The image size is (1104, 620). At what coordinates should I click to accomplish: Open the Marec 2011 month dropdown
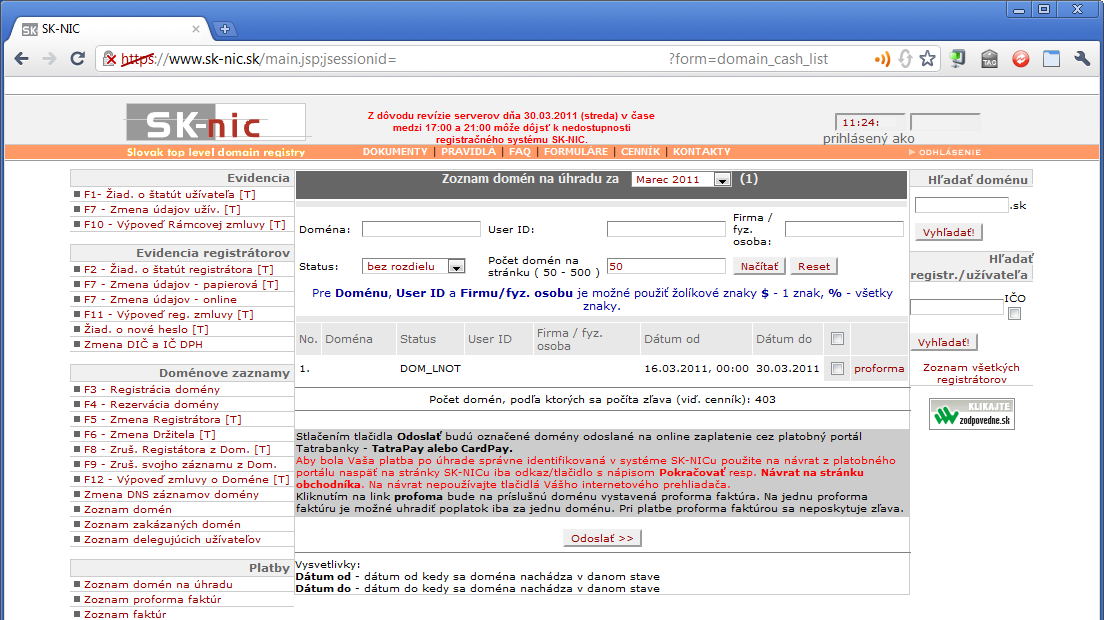click(x=682, y=180)
